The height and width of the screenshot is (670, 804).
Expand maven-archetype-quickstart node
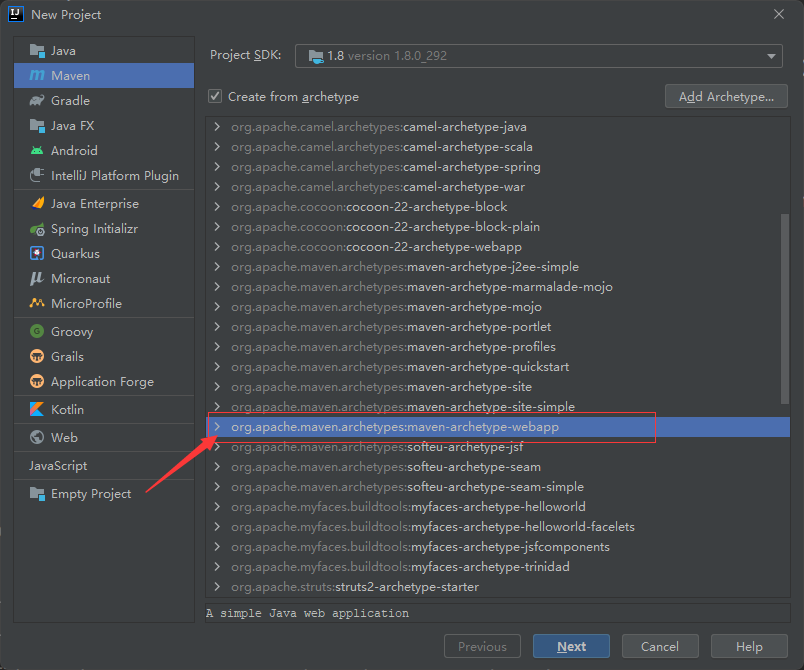pos(217,367)
